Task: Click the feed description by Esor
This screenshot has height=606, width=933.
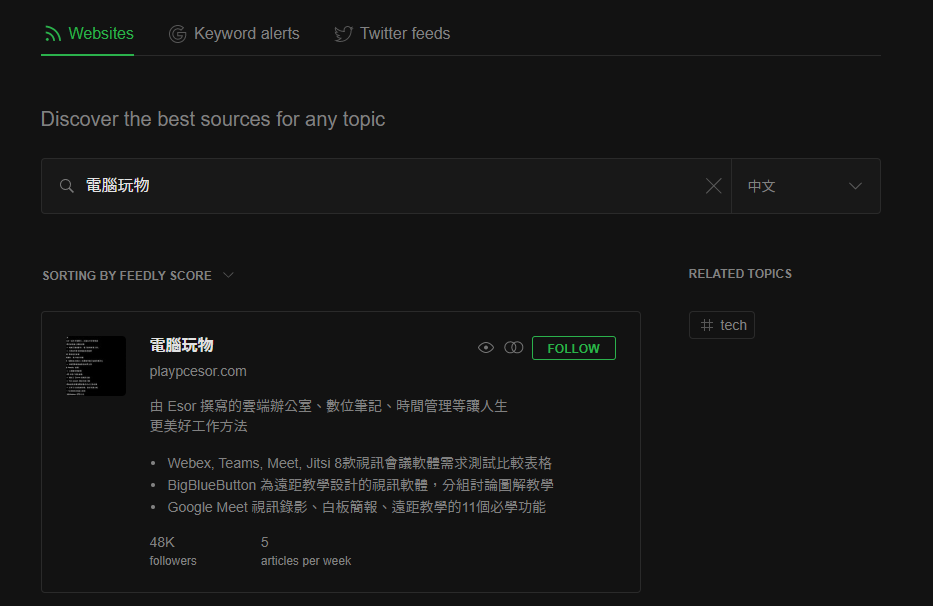Action: (x=328, y=416)
